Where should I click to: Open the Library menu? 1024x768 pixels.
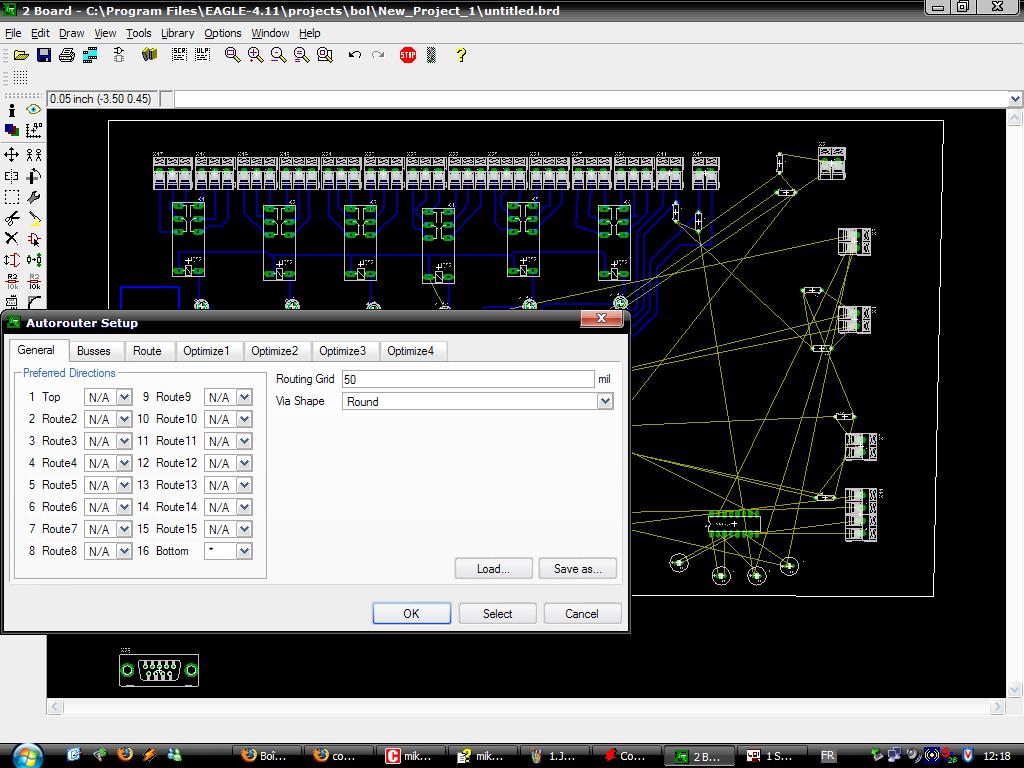click(x=177, y=33)
